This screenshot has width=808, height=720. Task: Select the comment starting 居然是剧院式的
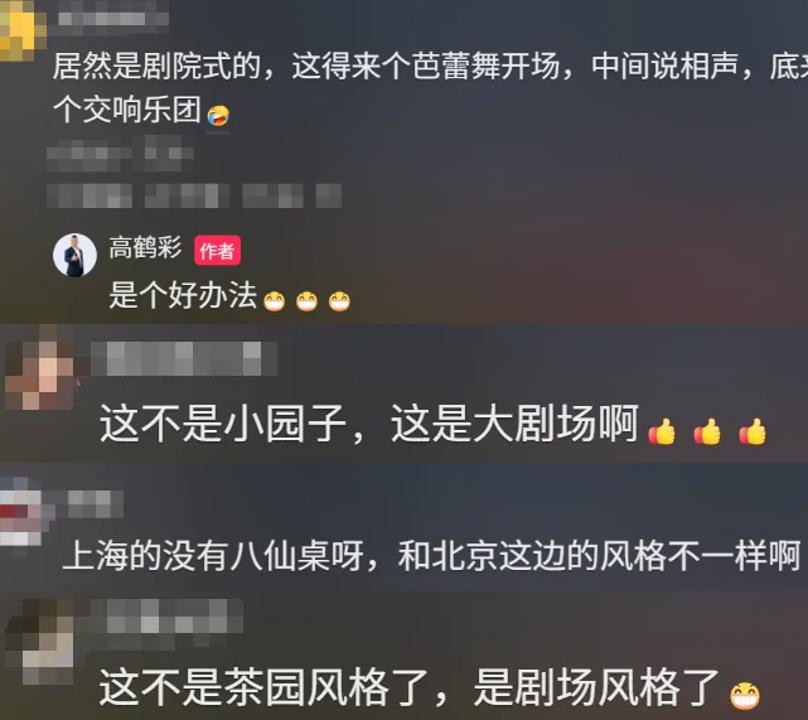430,88
